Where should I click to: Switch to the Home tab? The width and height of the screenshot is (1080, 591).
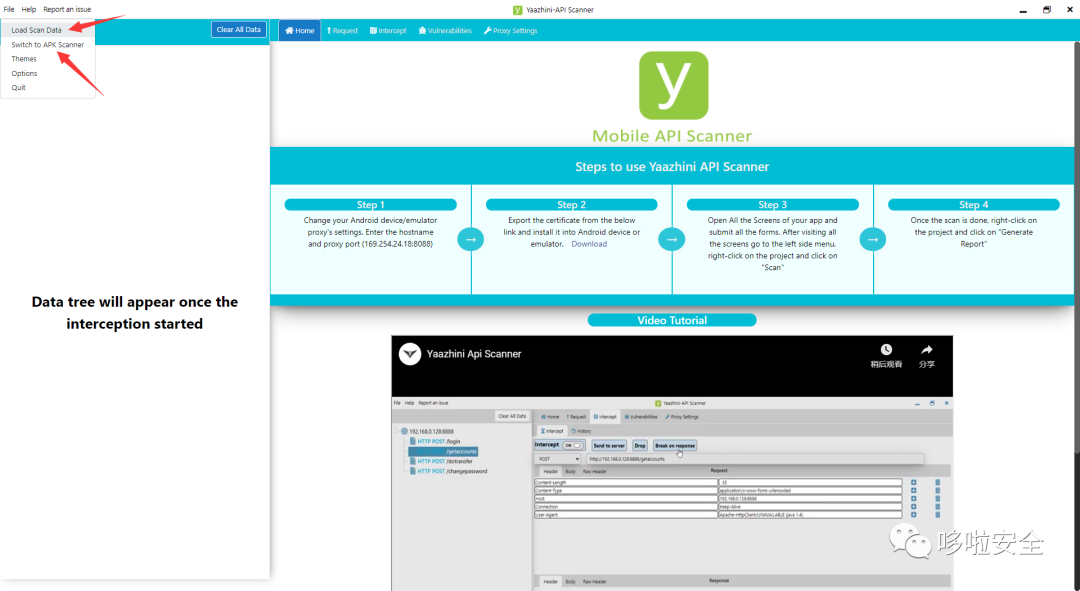pyautogui.click(x=300, y=30)
